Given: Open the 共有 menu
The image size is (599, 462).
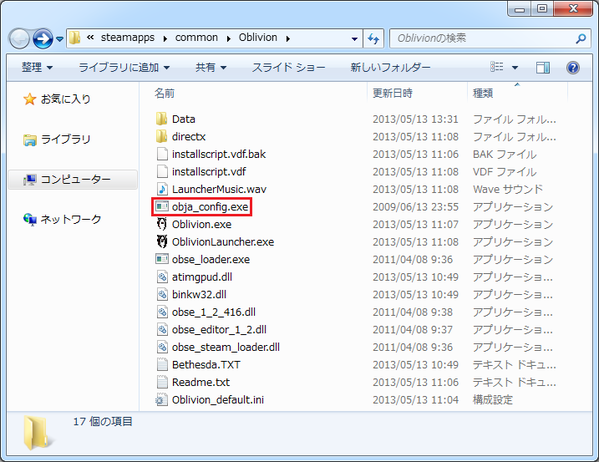Looking at the screenshot, I should (x=211, y=68).
